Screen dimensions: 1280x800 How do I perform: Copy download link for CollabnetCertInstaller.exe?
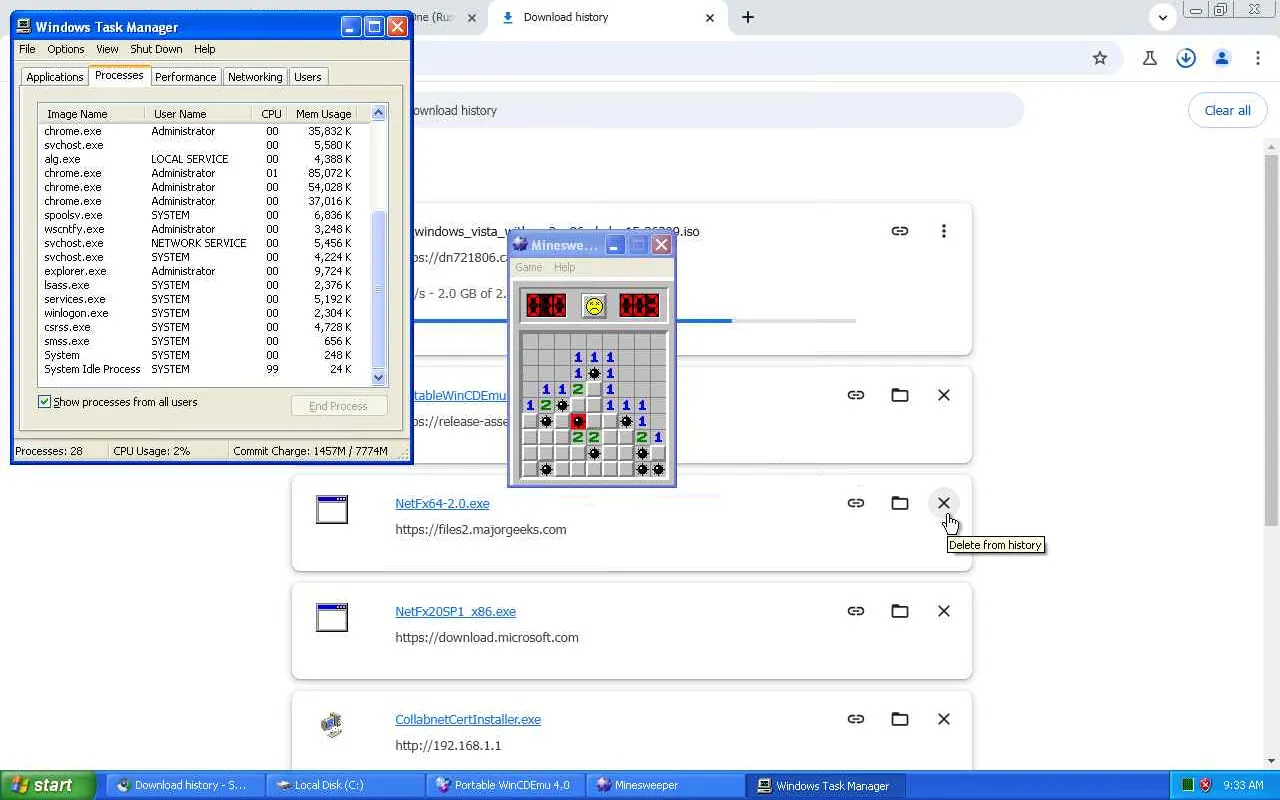point(856,719)
